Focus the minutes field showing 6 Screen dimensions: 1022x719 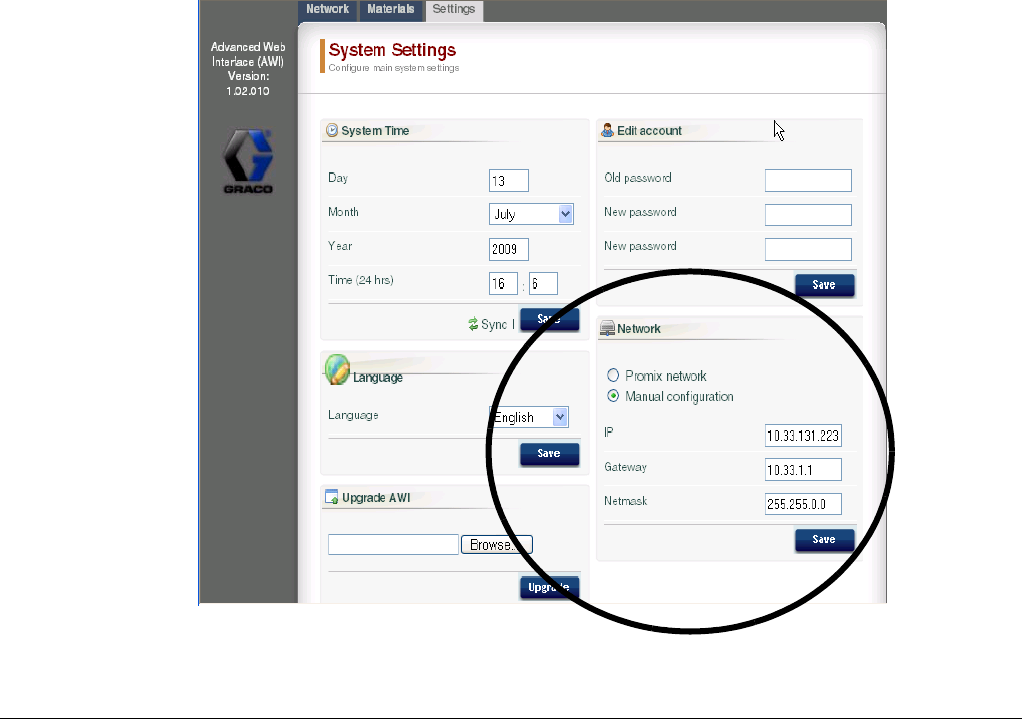543,284
